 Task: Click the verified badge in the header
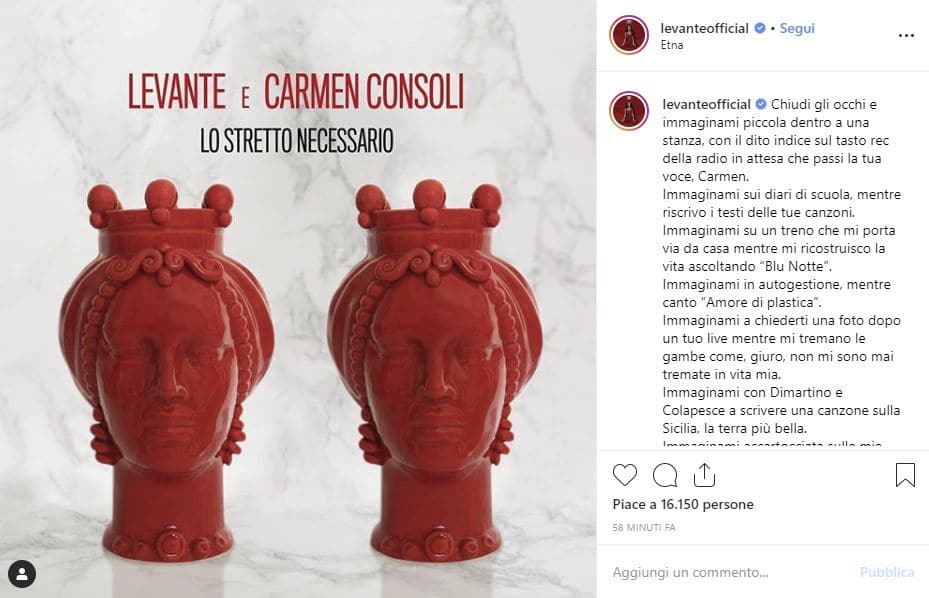click(760, 28)
